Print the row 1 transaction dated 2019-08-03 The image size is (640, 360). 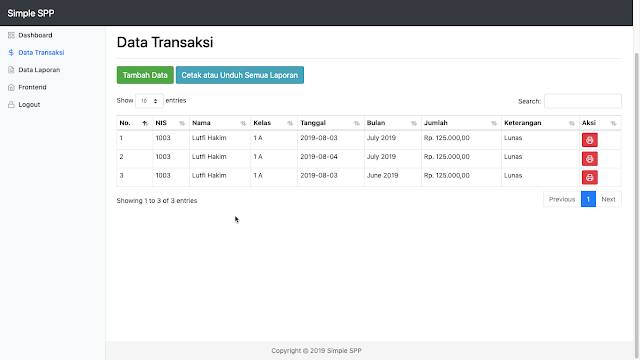pyautogui.click(x=589, y=140)
